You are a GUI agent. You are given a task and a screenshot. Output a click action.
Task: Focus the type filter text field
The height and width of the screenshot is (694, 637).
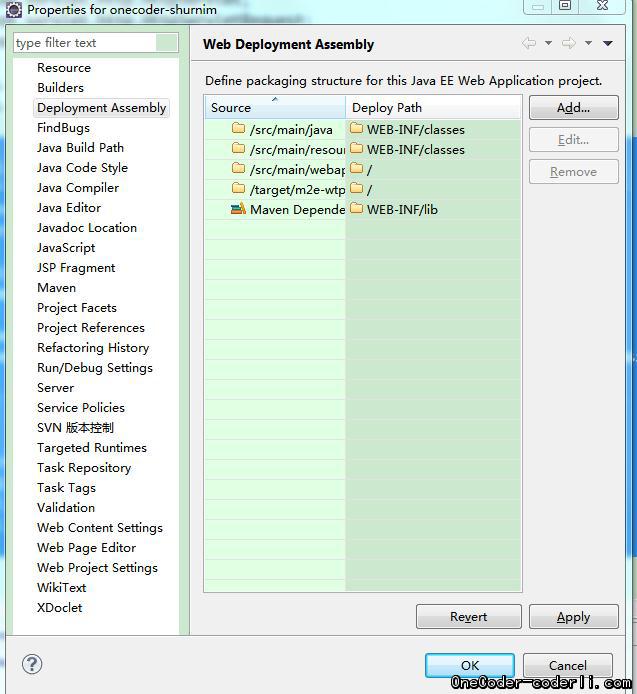pyautogui.click(x=85, y=43)
